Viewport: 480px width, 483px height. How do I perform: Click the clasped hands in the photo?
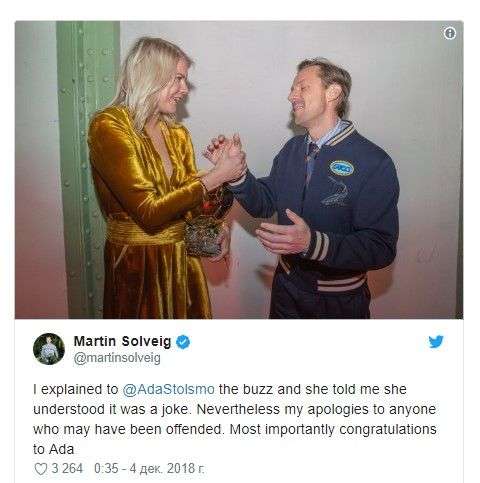pyautogui.click(x=226, y=158)
